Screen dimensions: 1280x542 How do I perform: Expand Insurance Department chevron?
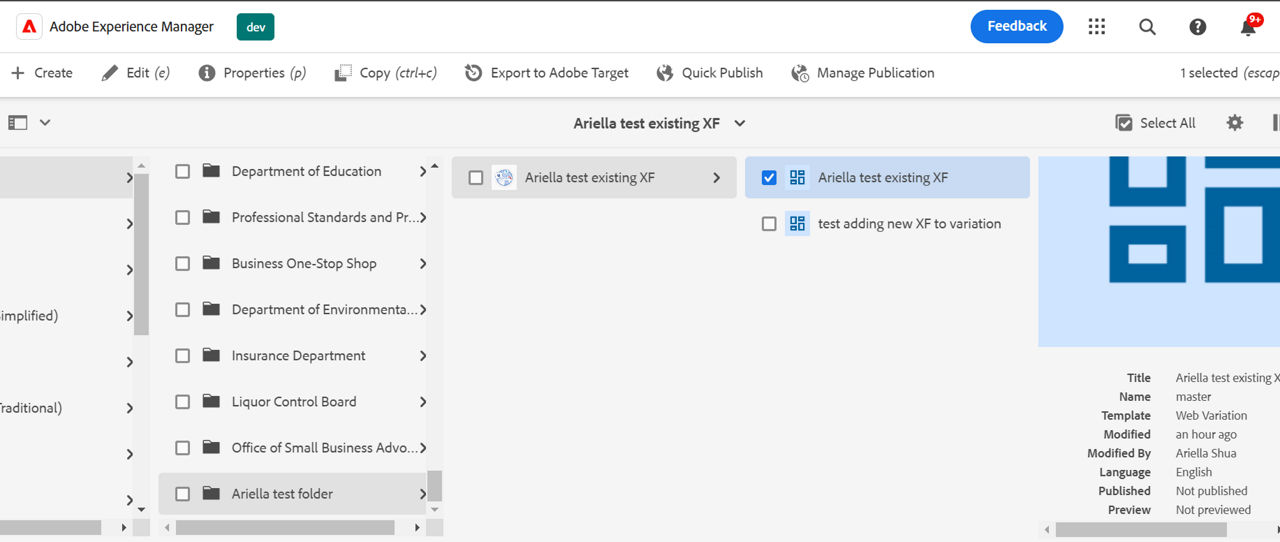422,356
